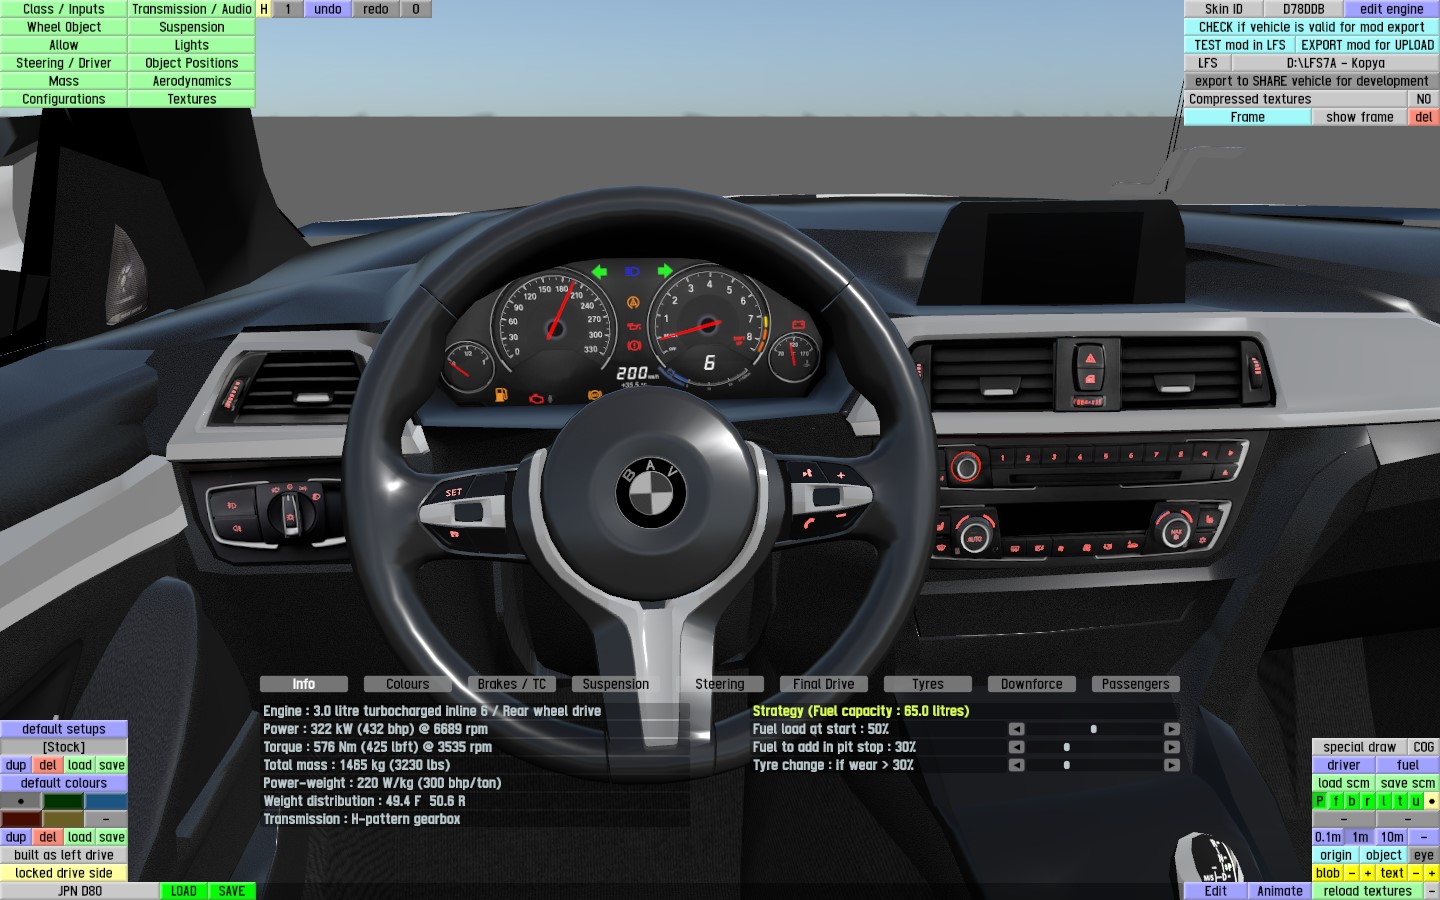Click right arrow for fuel to add in pit stop
This screenshot has height=900, width=1440.
1172,747
